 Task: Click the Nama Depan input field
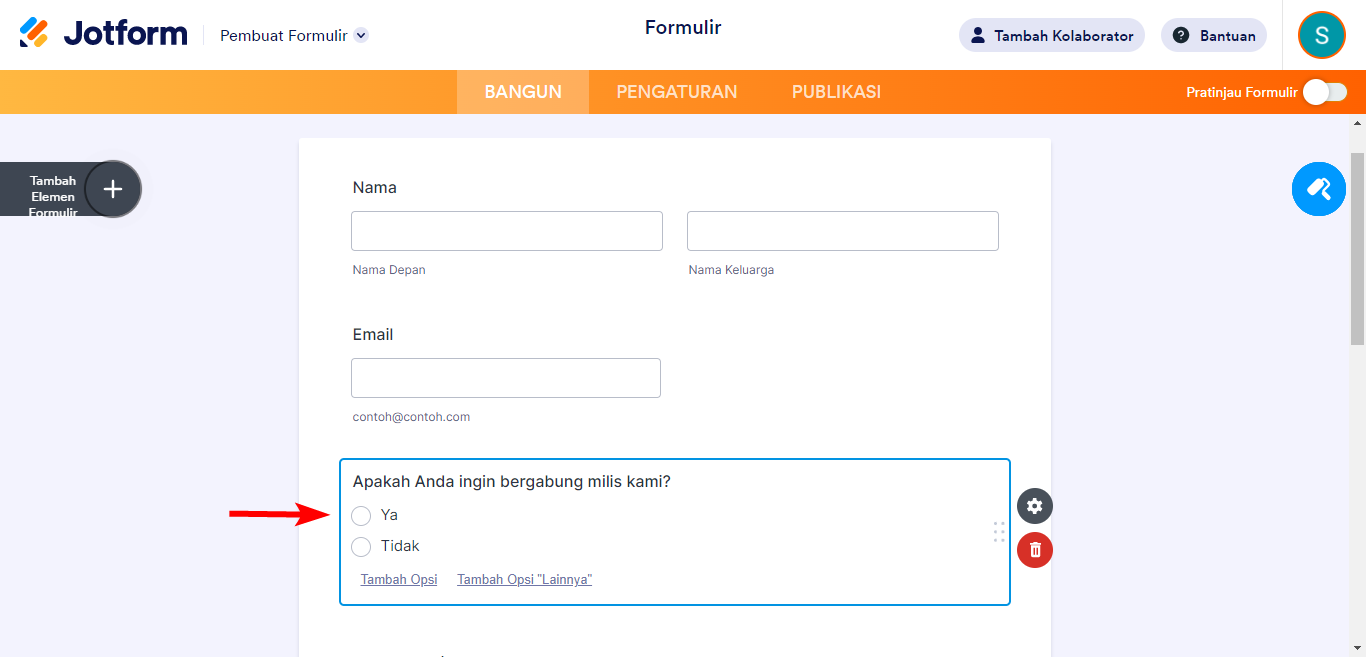pos(506,231)
